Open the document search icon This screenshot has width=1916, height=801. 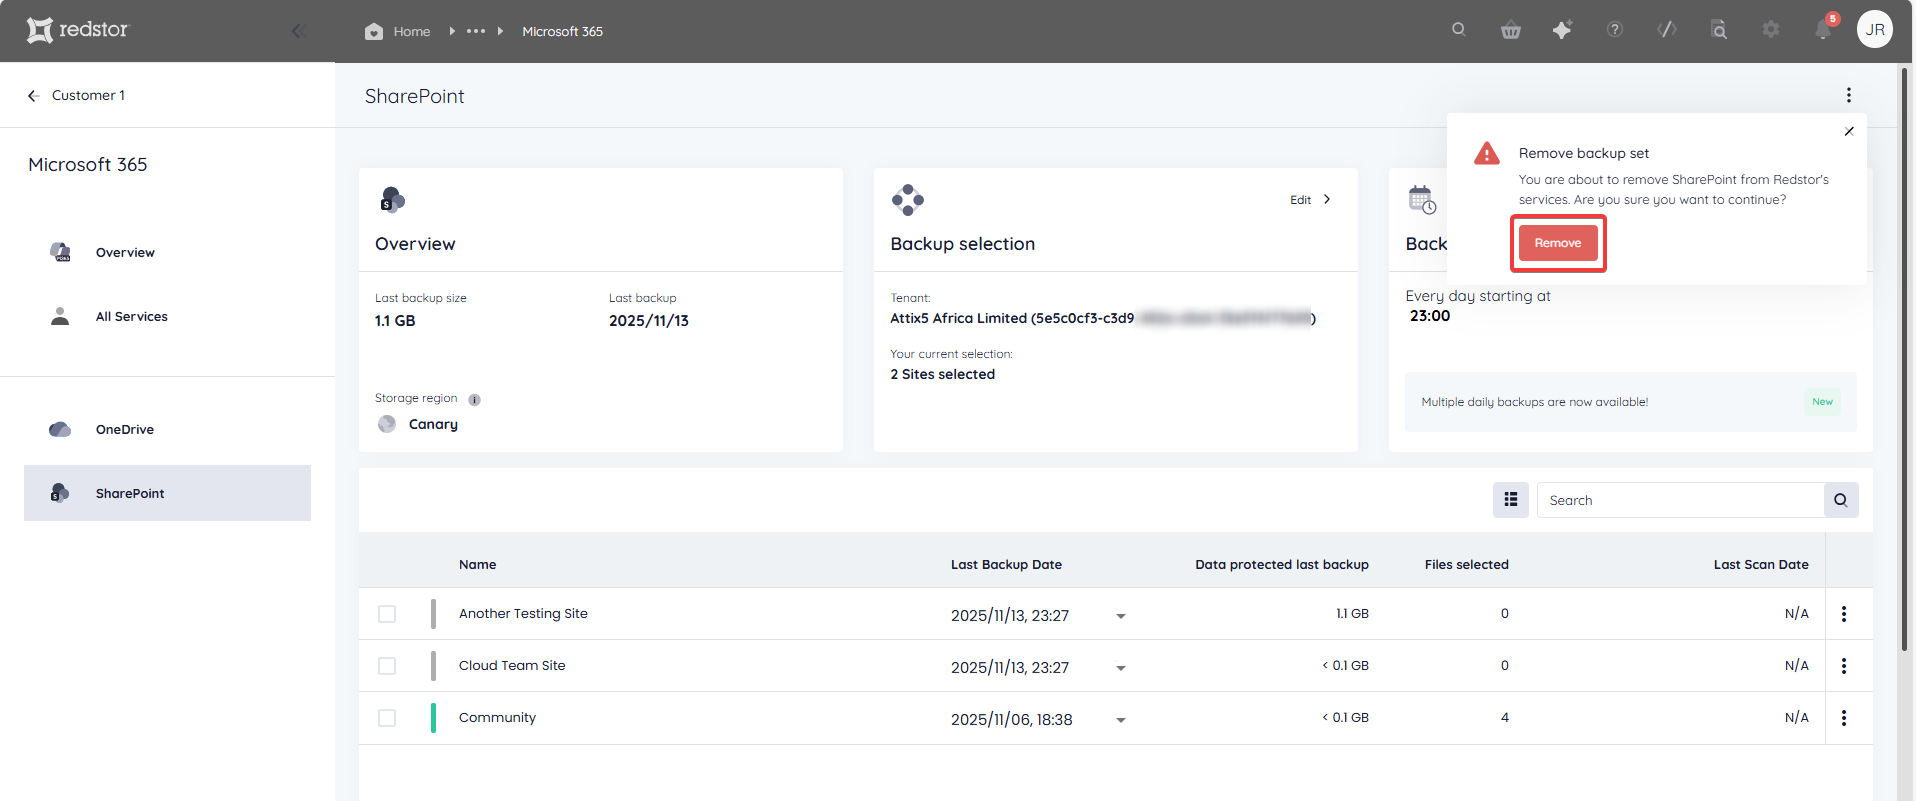tap(1719, 30)
